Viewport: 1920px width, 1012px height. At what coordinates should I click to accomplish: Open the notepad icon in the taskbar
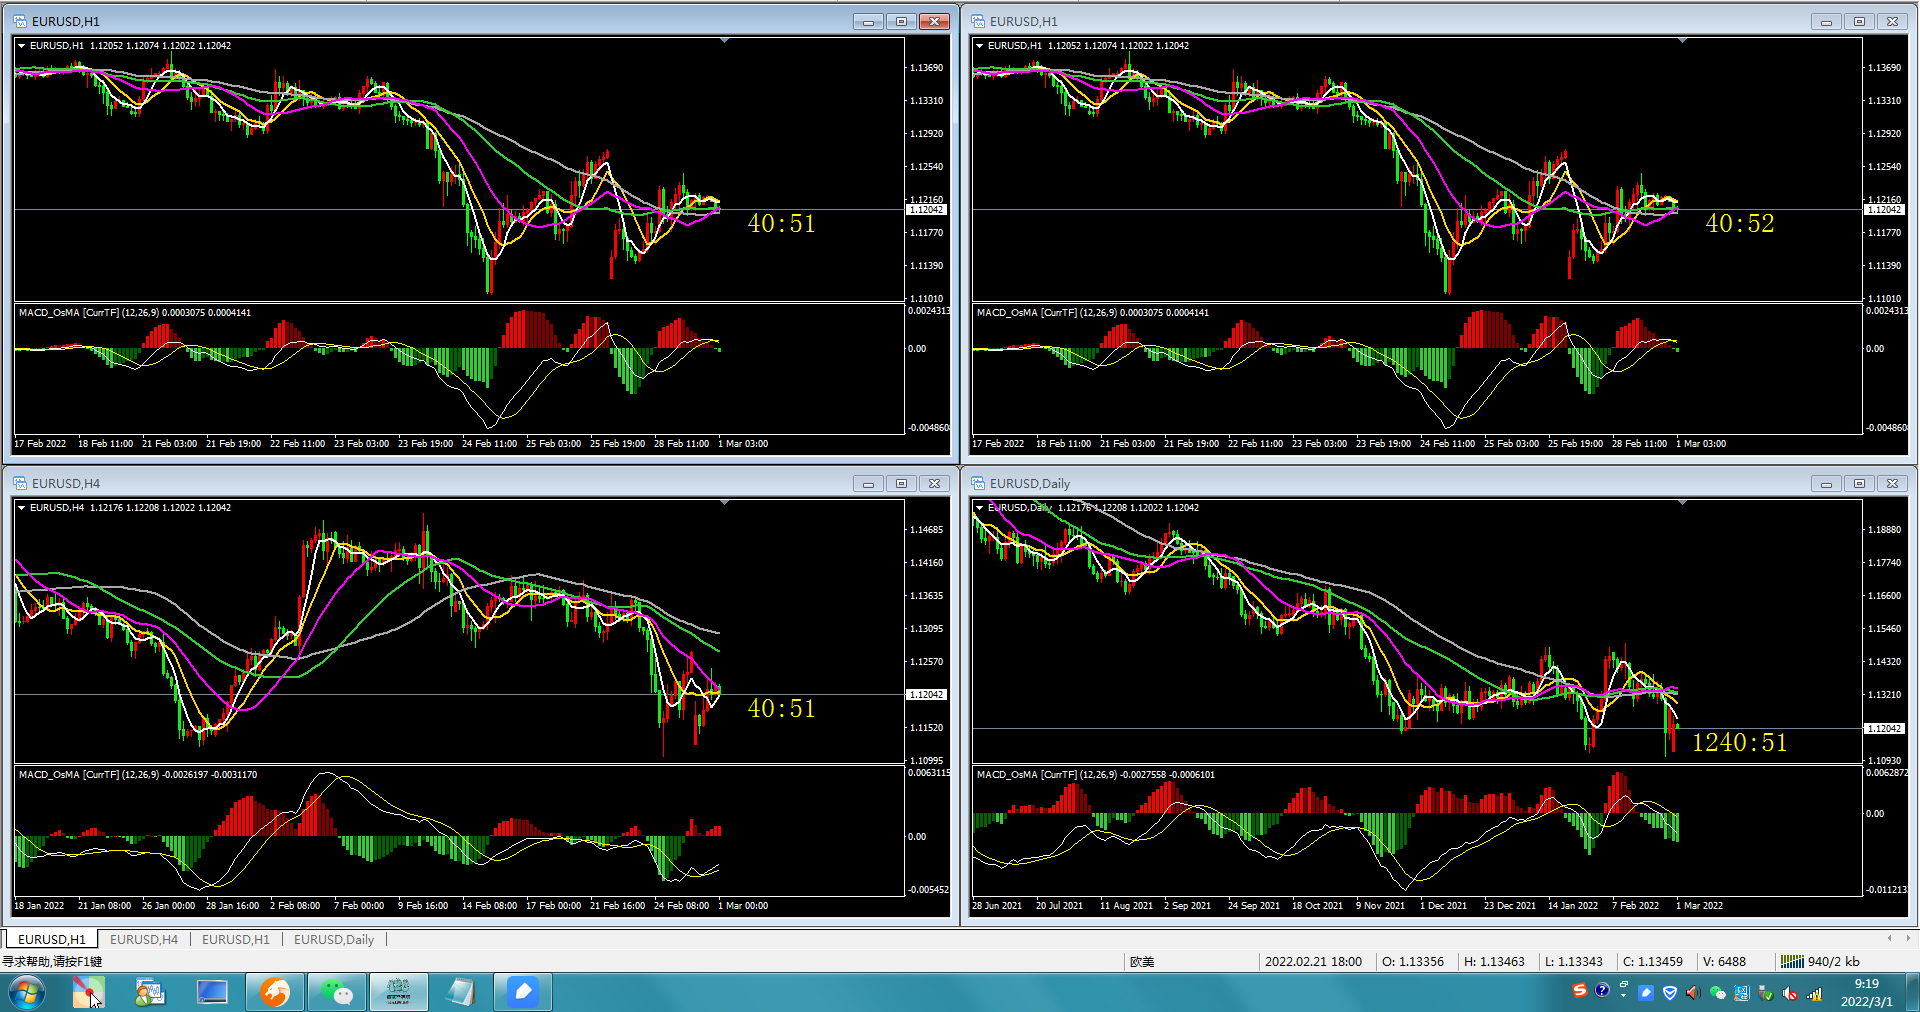click(461, 992)
